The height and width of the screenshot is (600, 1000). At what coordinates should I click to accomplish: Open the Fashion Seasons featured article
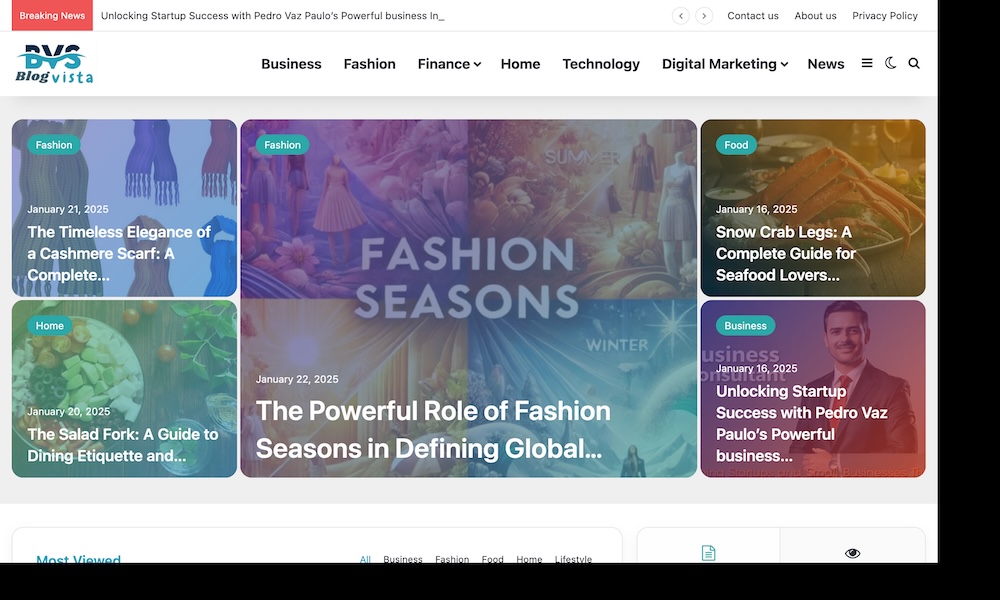tap(433, 430)
